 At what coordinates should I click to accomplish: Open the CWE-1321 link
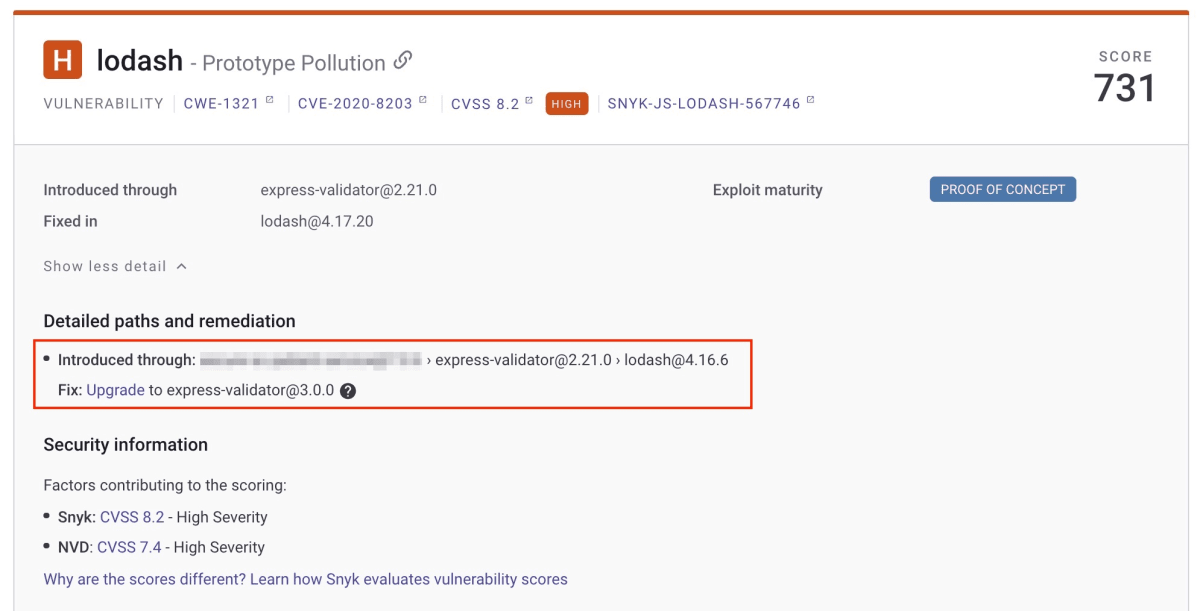[221, 103]
